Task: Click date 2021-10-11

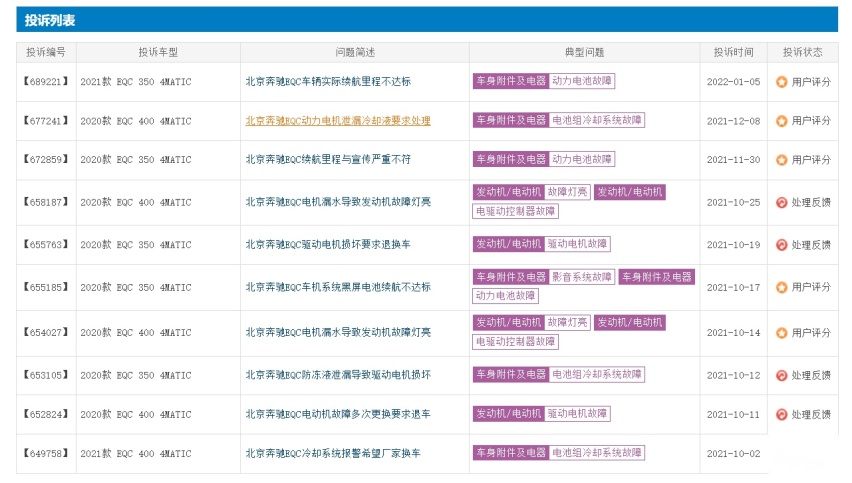Action: 734,415
